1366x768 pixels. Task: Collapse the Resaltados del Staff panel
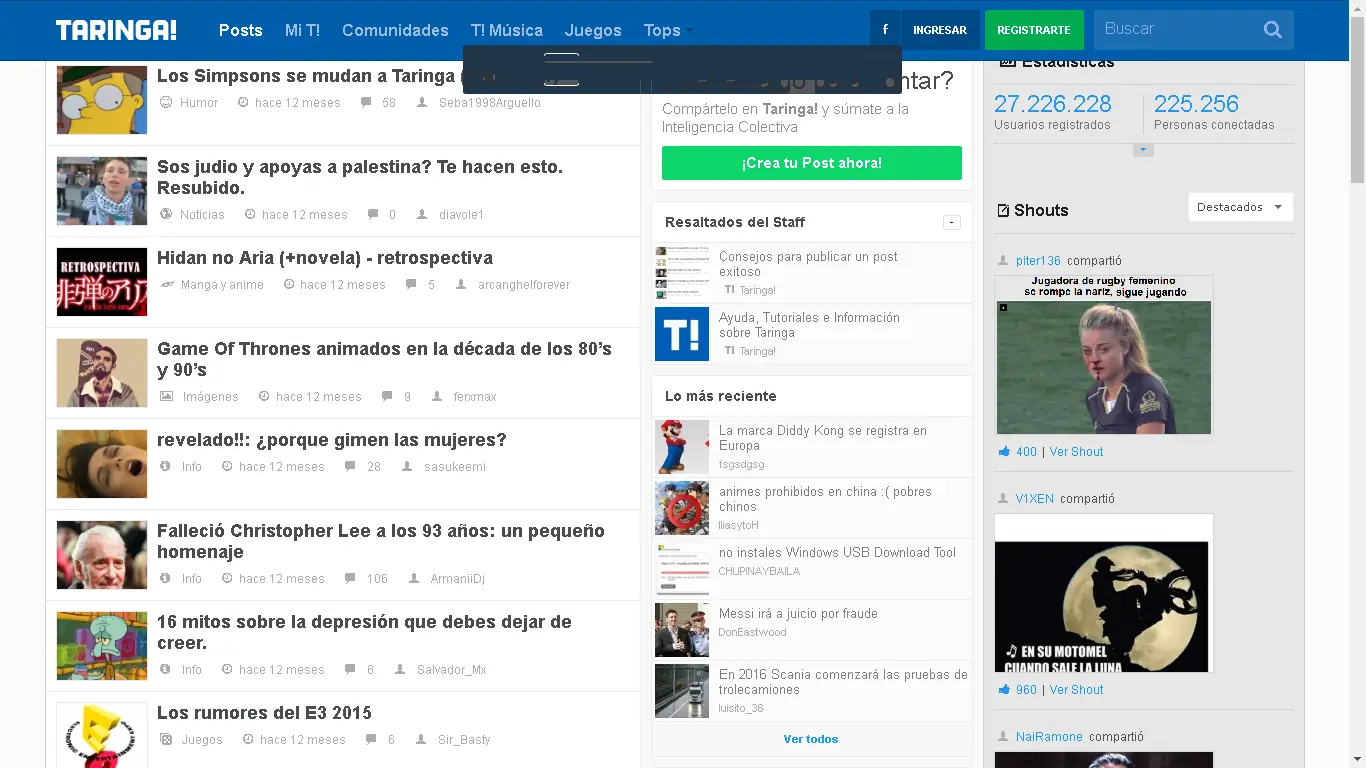pyautogui.click(x=952, y=222)
